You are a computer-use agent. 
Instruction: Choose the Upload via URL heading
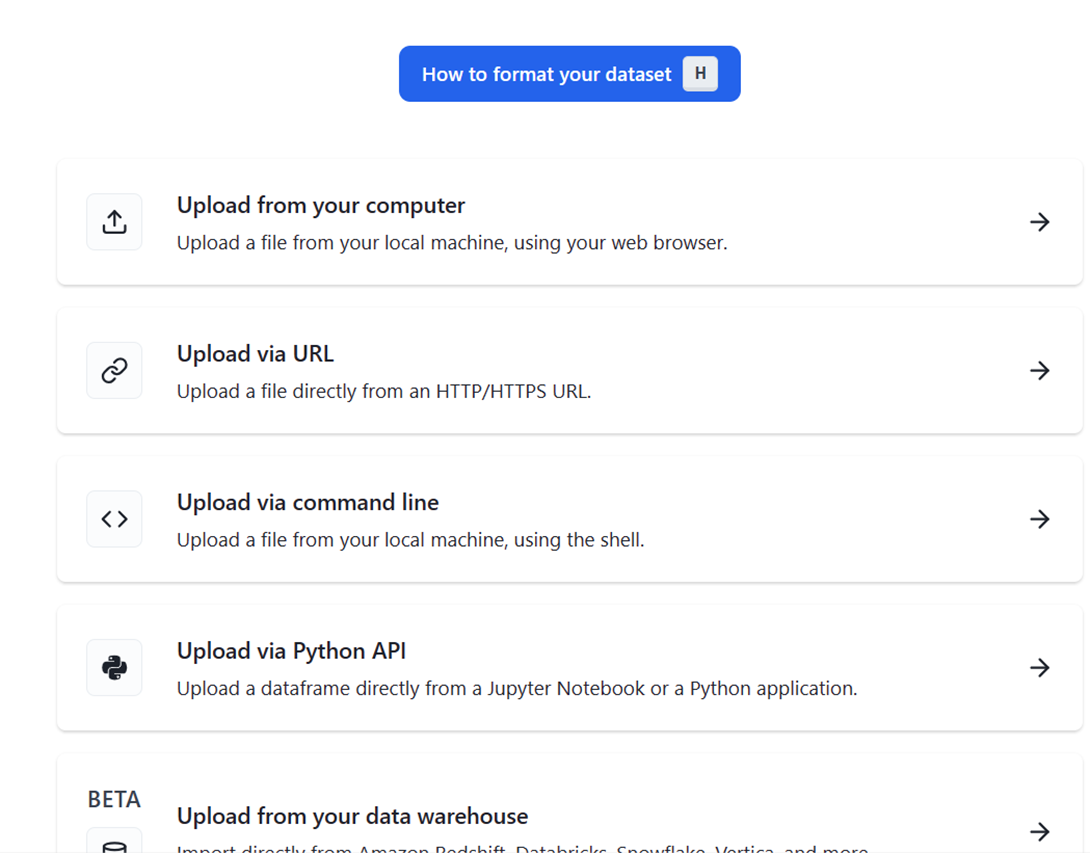[255, 354]
